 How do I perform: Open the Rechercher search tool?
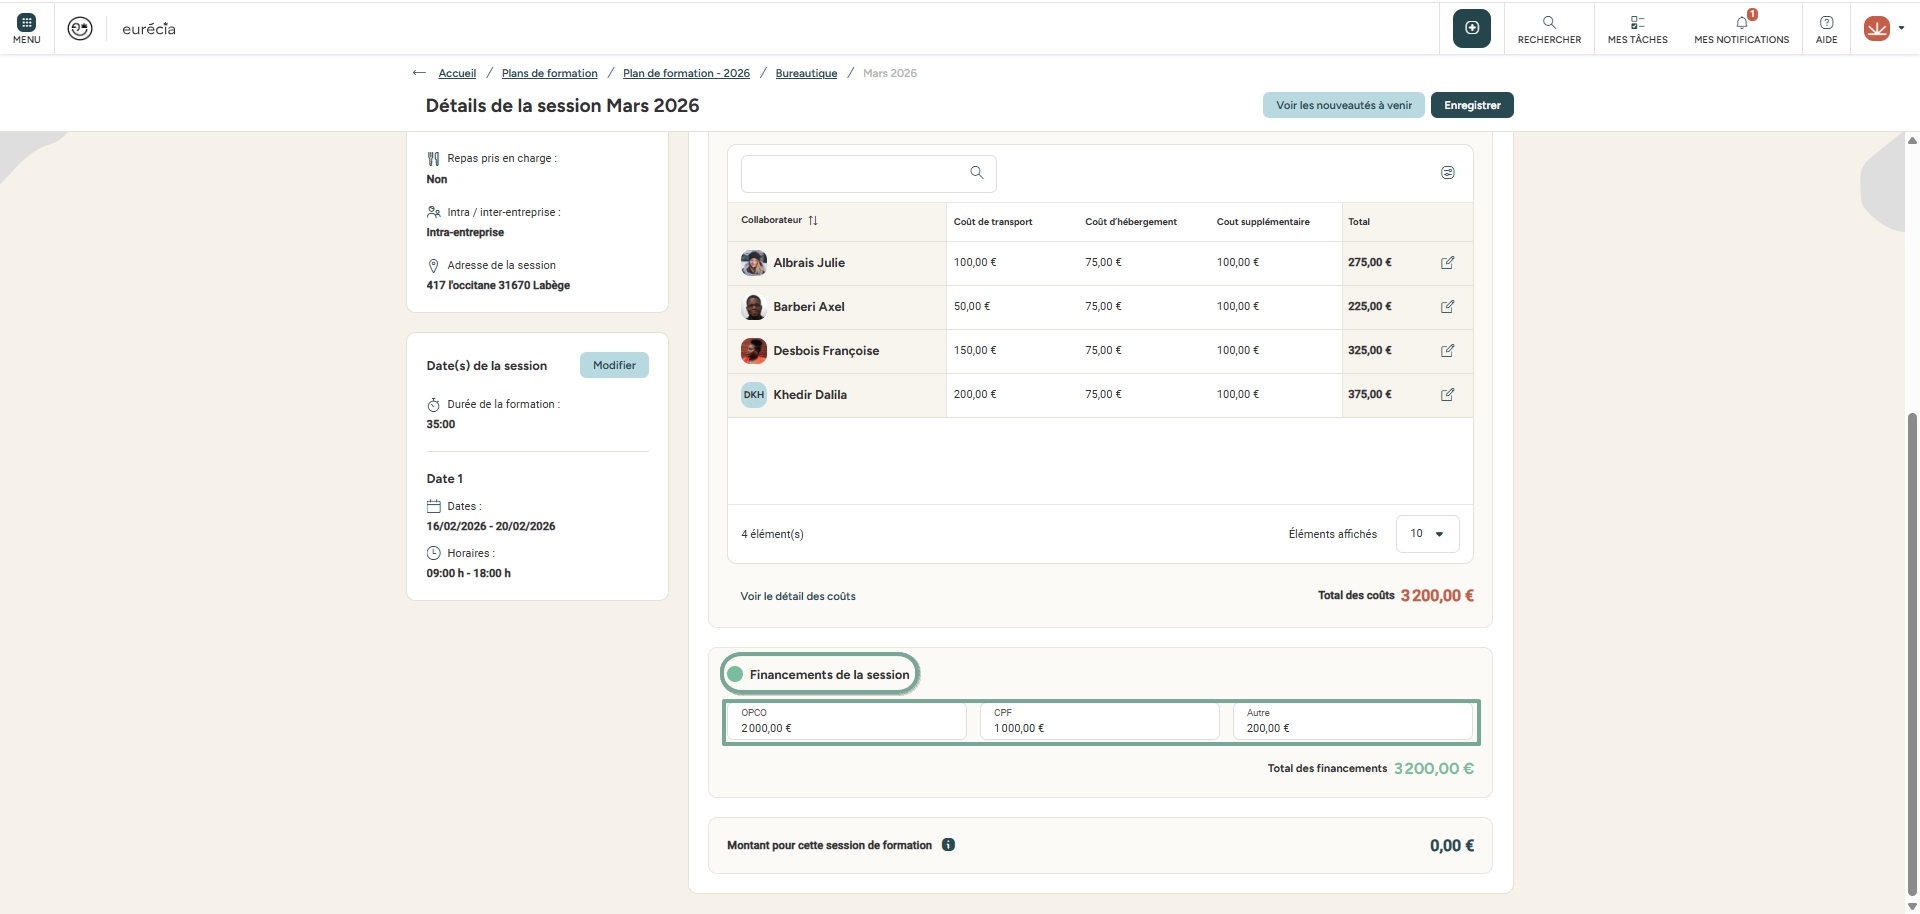[1549, 28]
